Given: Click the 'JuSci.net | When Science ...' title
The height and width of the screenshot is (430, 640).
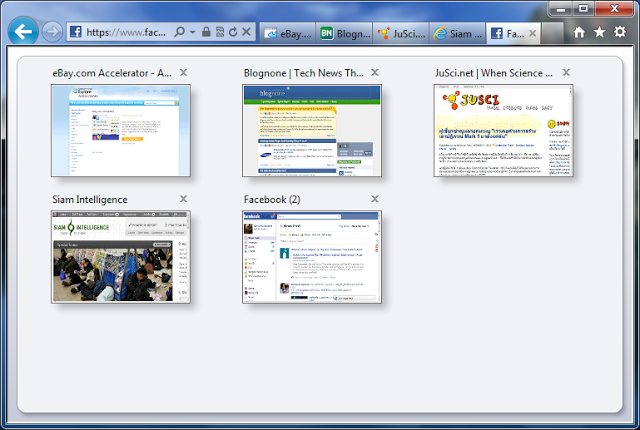Looking at the screenshot, I should coord(493,73).
